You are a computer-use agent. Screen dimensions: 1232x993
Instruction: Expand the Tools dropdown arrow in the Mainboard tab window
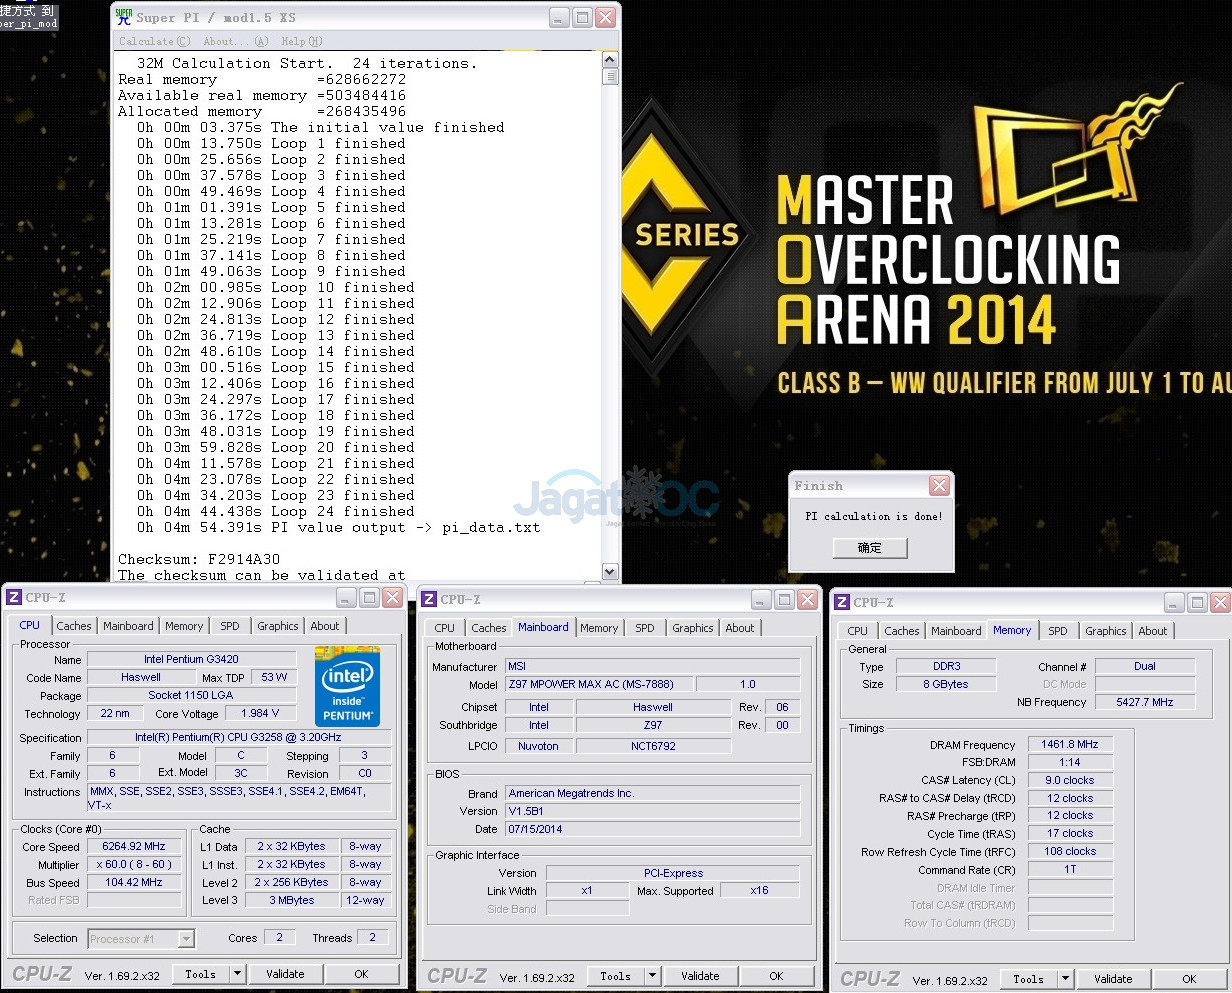pyautogui.click(x=652, y=976)
